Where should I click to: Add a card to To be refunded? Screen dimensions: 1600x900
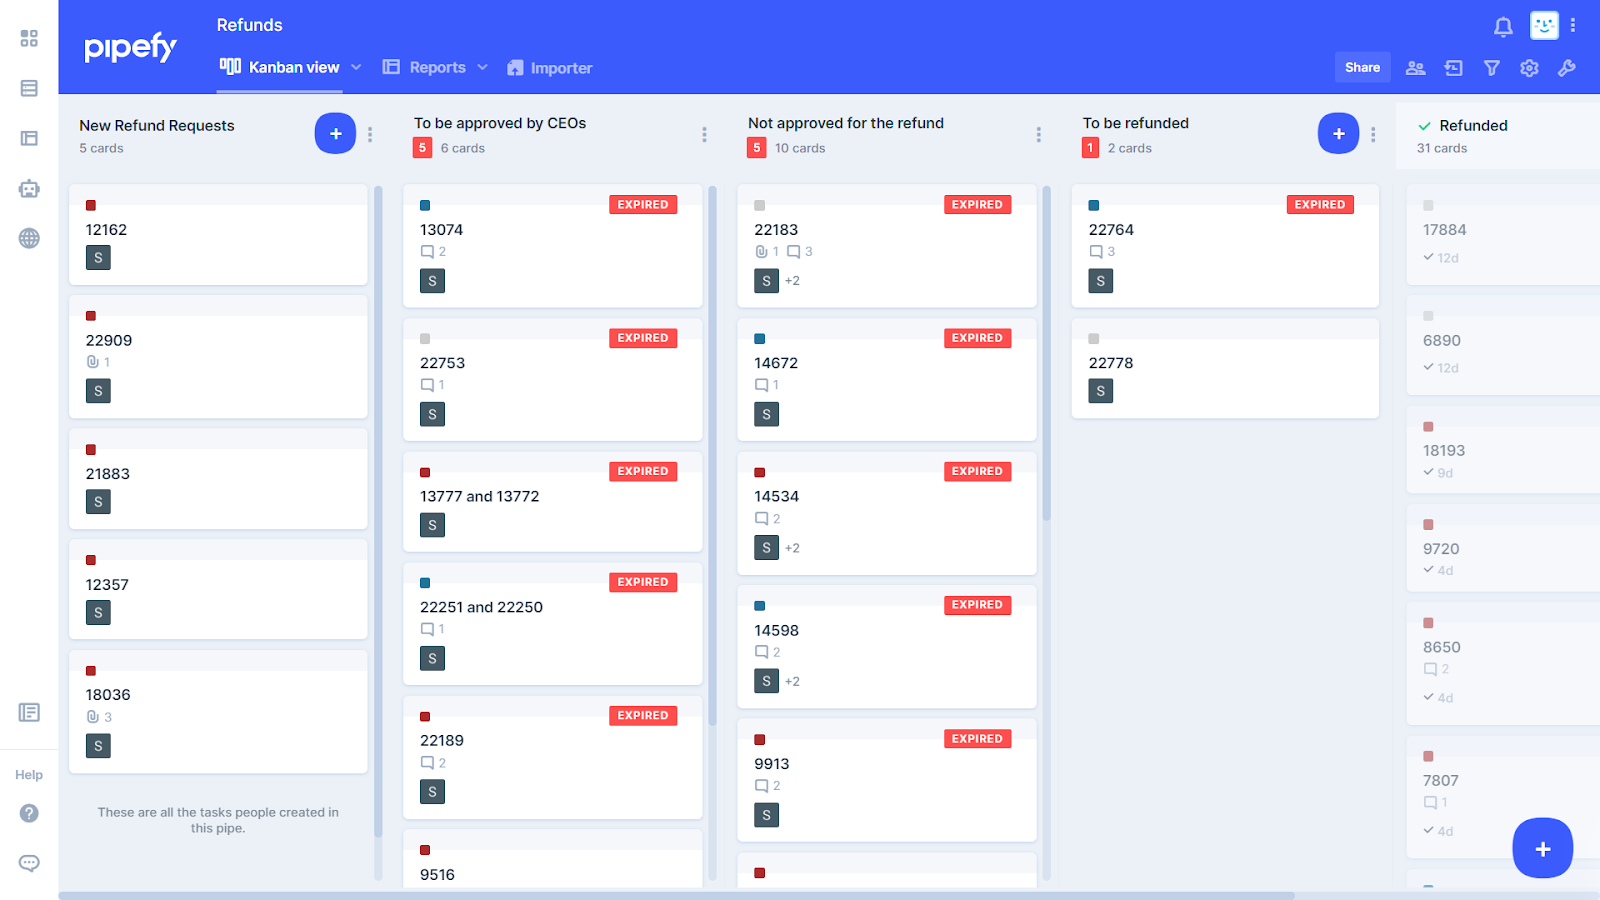click(1338, 133)
